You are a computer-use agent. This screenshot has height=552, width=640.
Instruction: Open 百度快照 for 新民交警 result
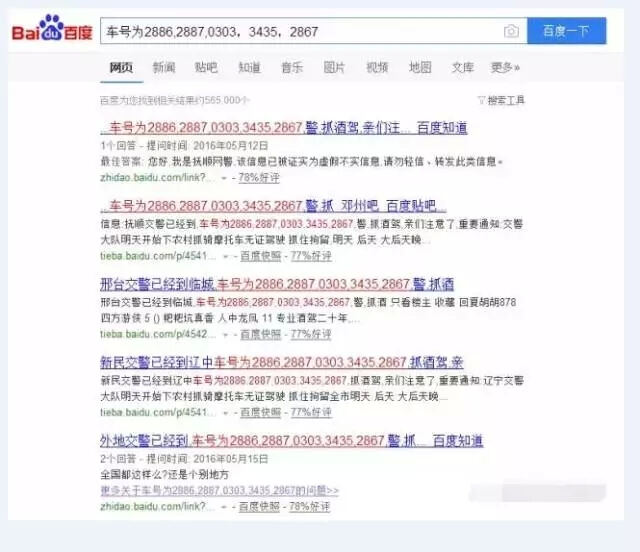[x=261, y=413]
